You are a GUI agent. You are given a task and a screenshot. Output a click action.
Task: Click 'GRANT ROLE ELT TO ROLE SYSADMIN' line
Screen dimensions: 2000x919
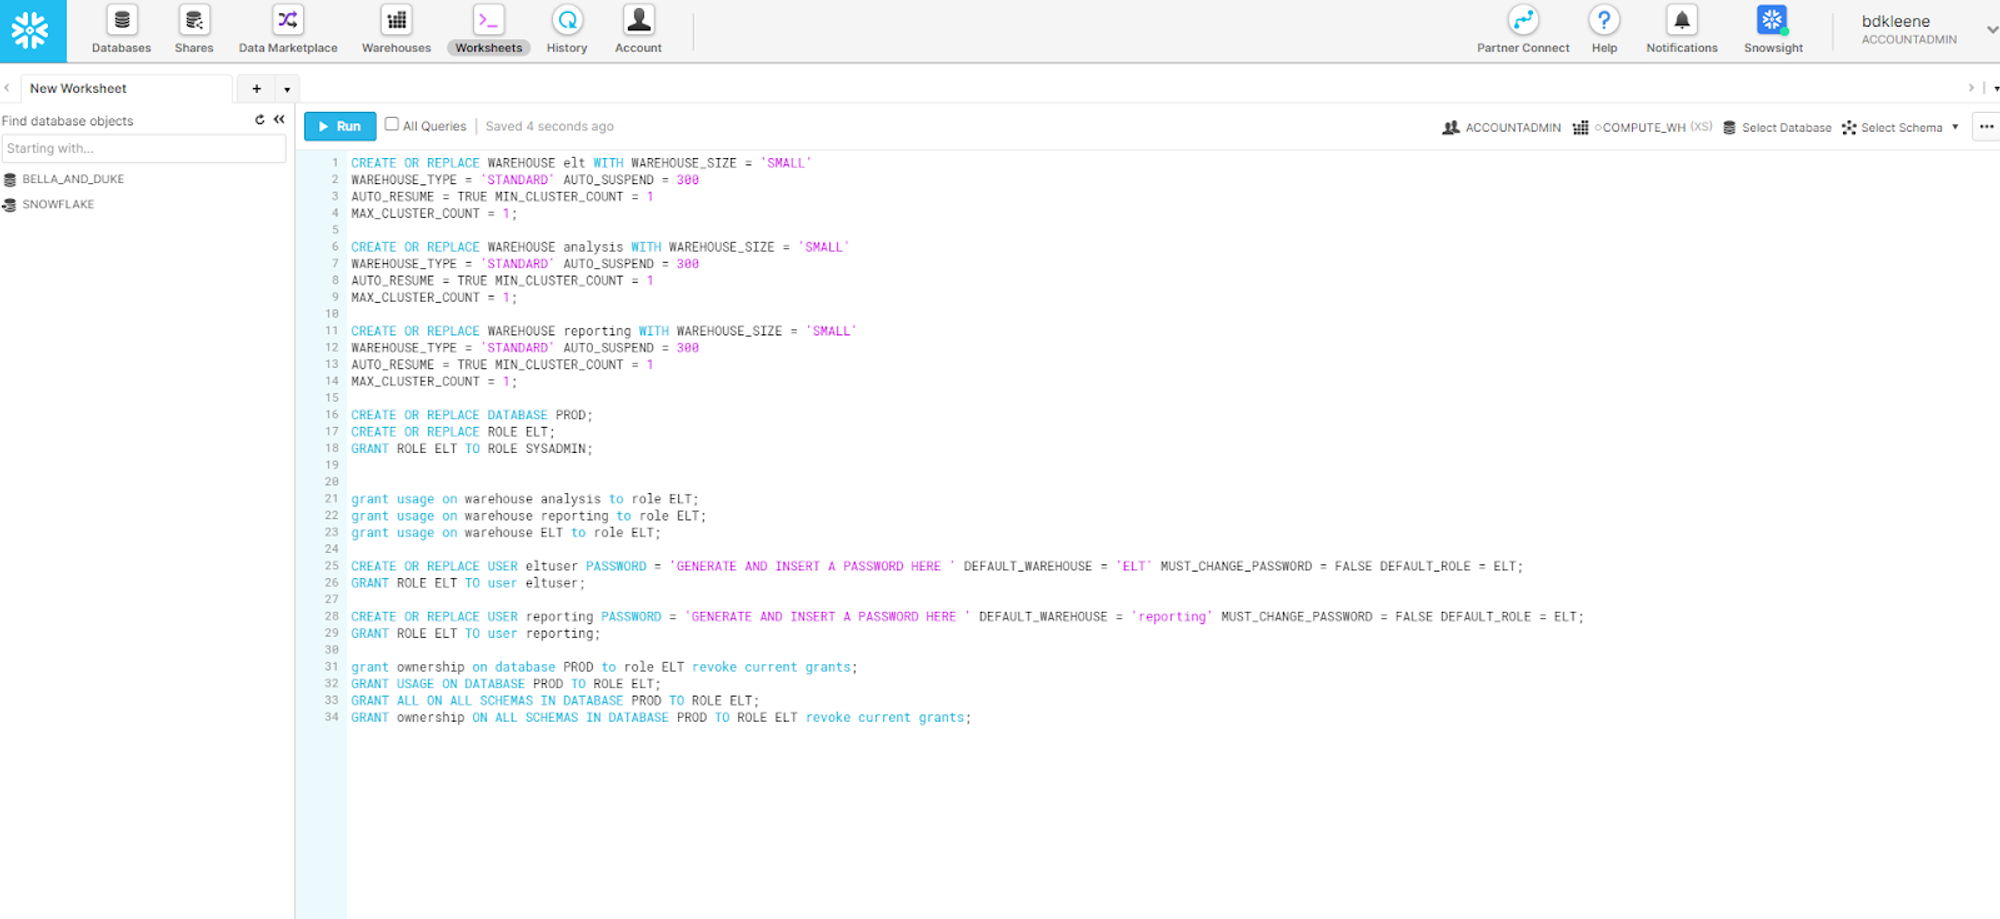[x=472, y=449]
